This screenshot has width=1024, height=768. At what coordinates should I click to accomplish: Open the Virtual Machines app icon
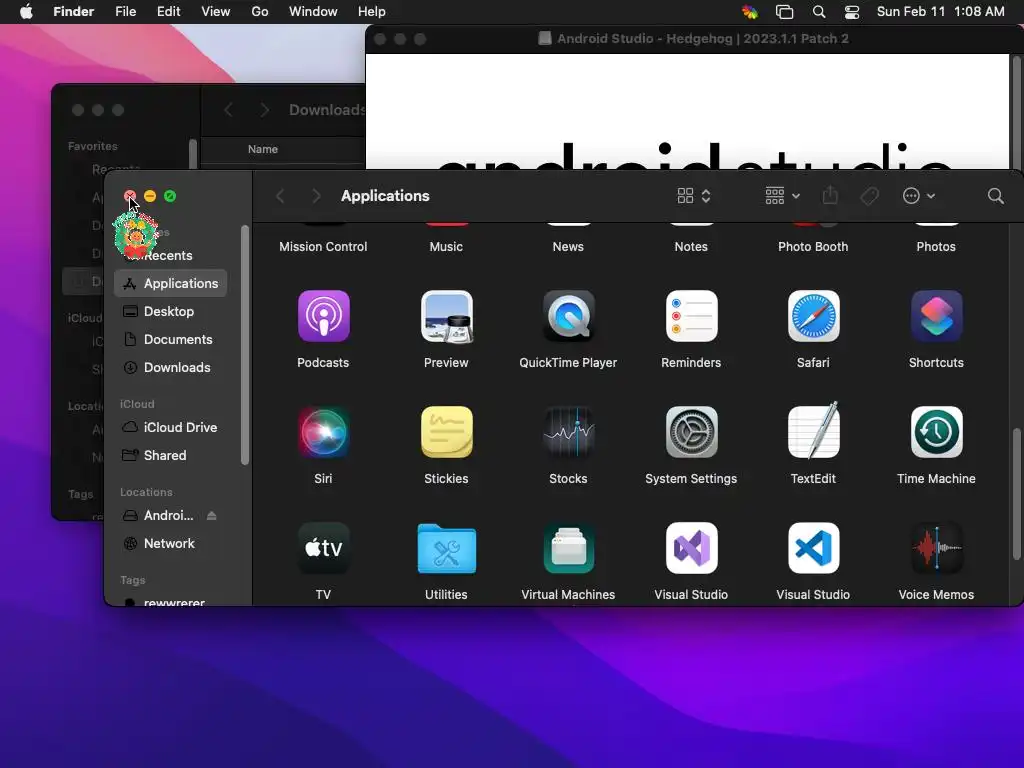pyautogui.click(x=569, y=549)
